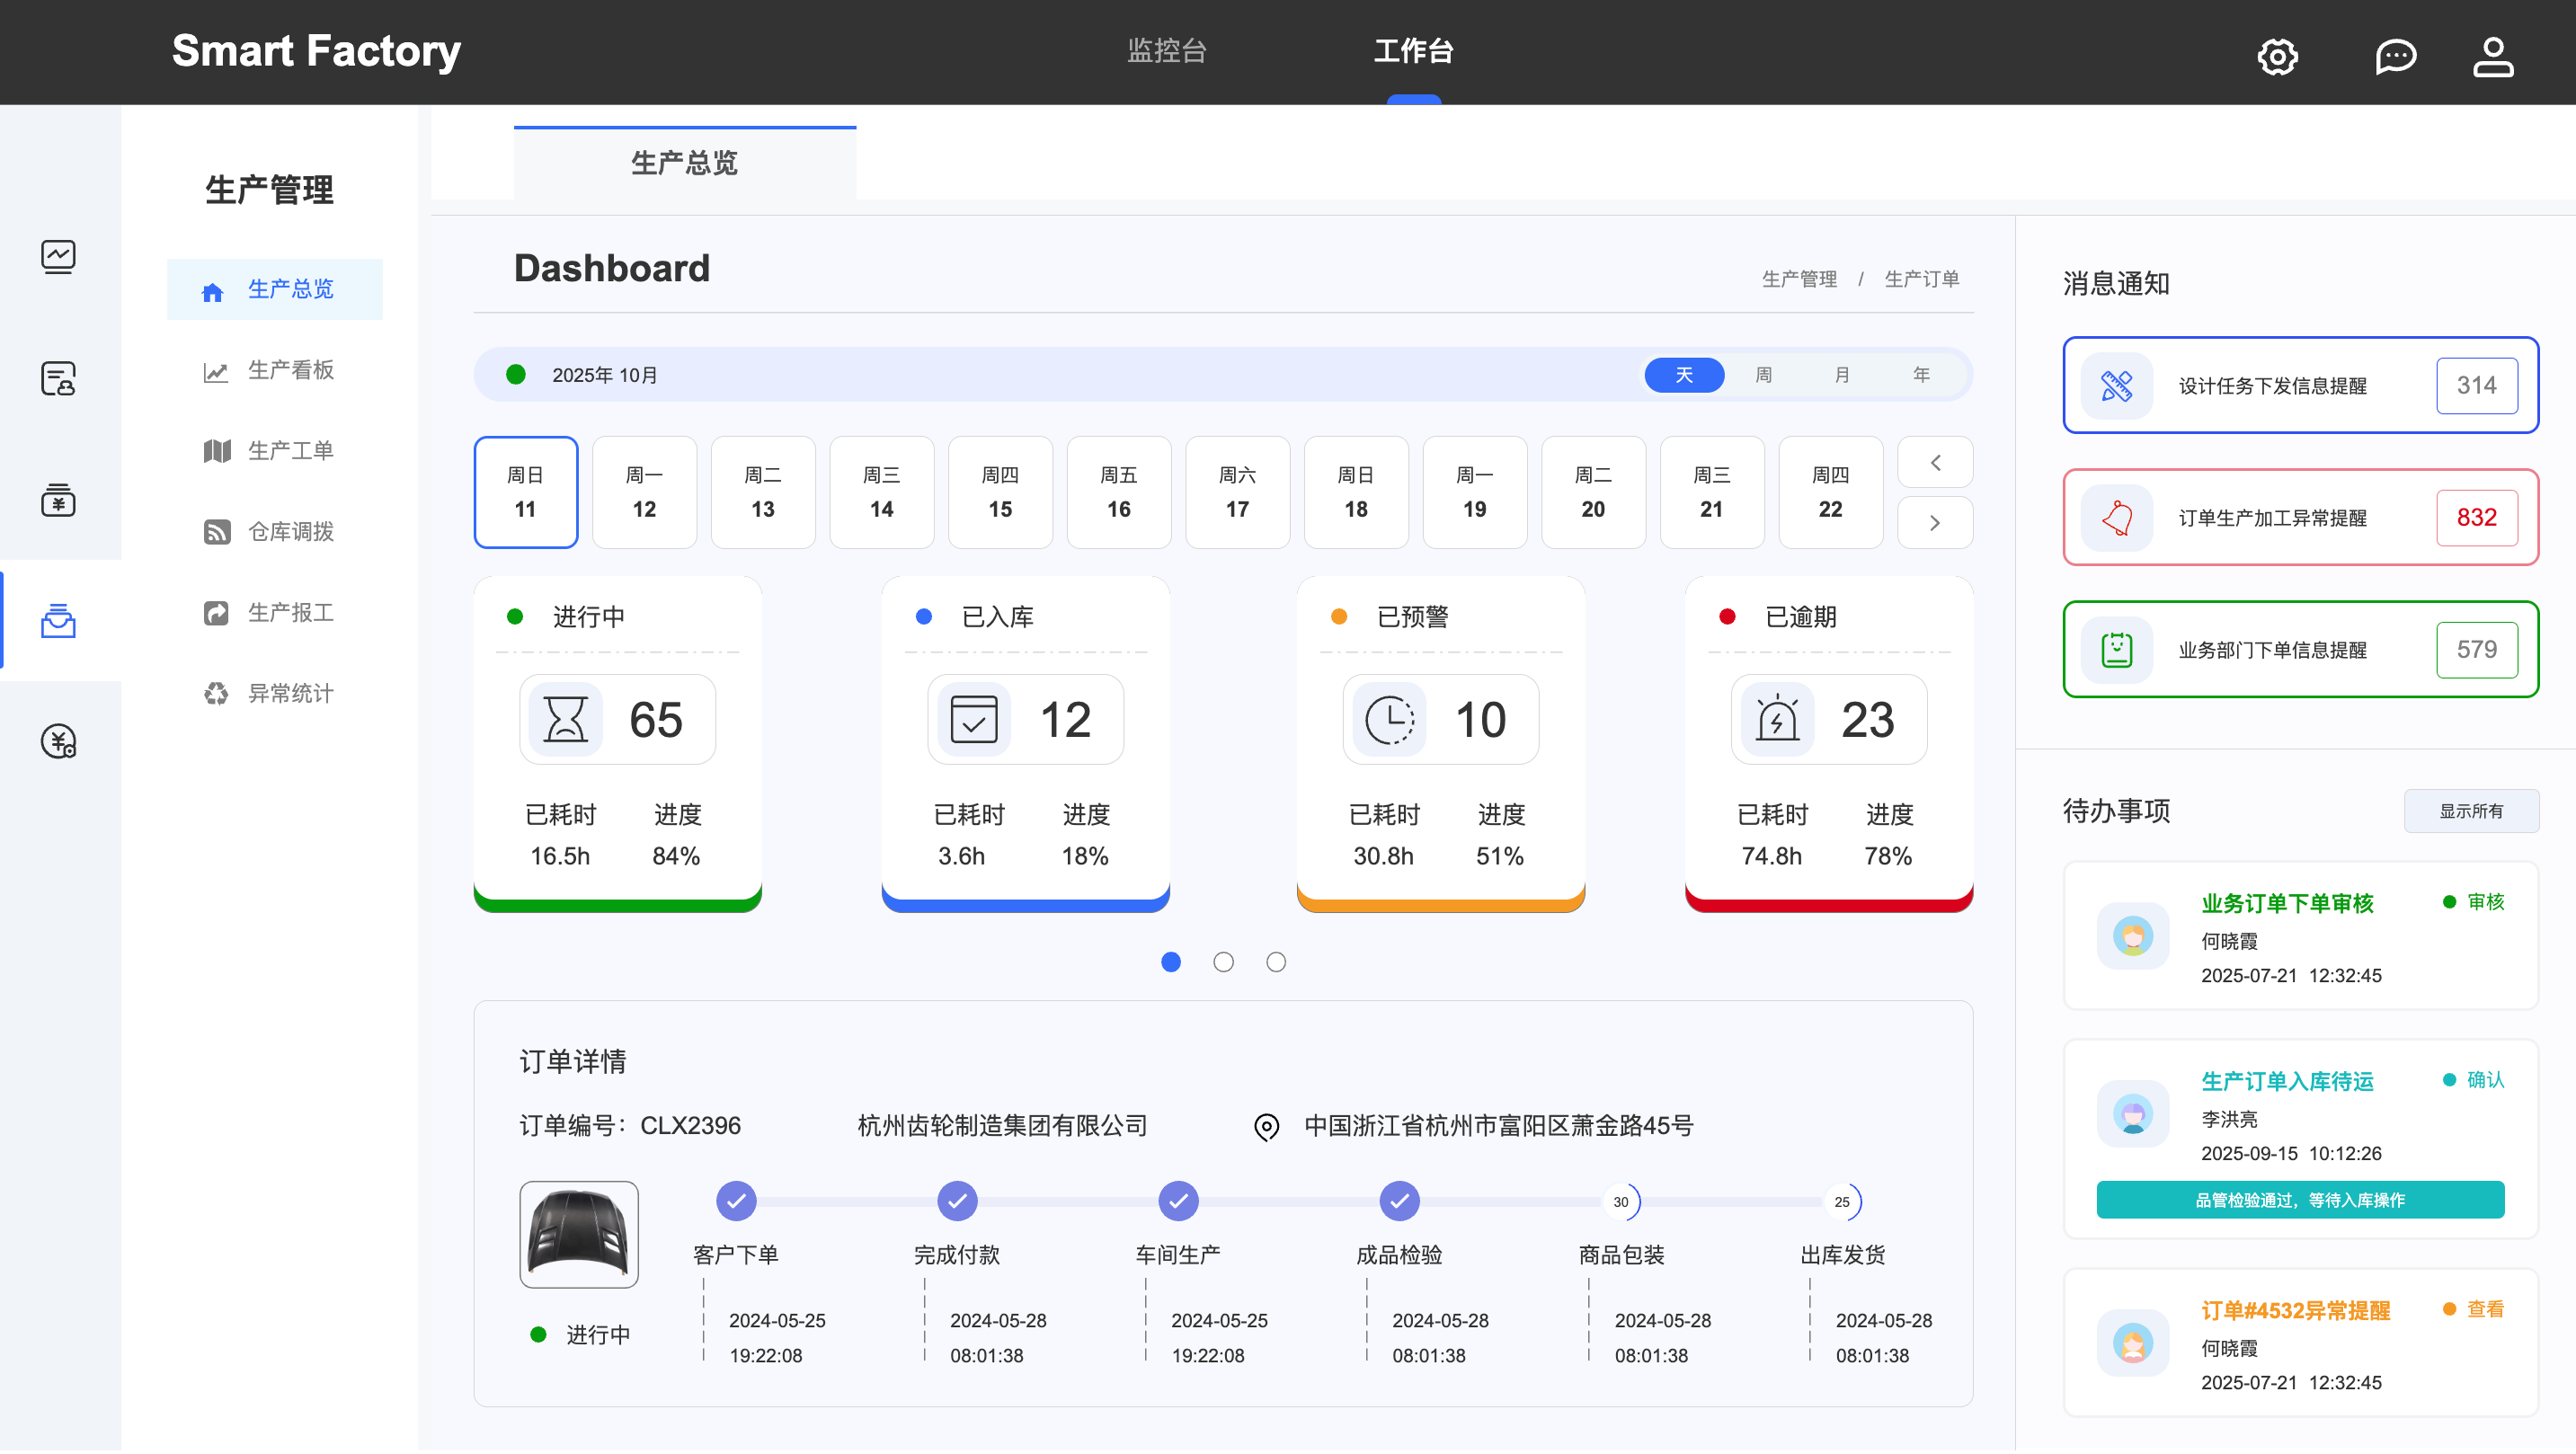Open the settings gear icon
The width and height of the screenshot is (2576, 1454).
coord(2277,56)
